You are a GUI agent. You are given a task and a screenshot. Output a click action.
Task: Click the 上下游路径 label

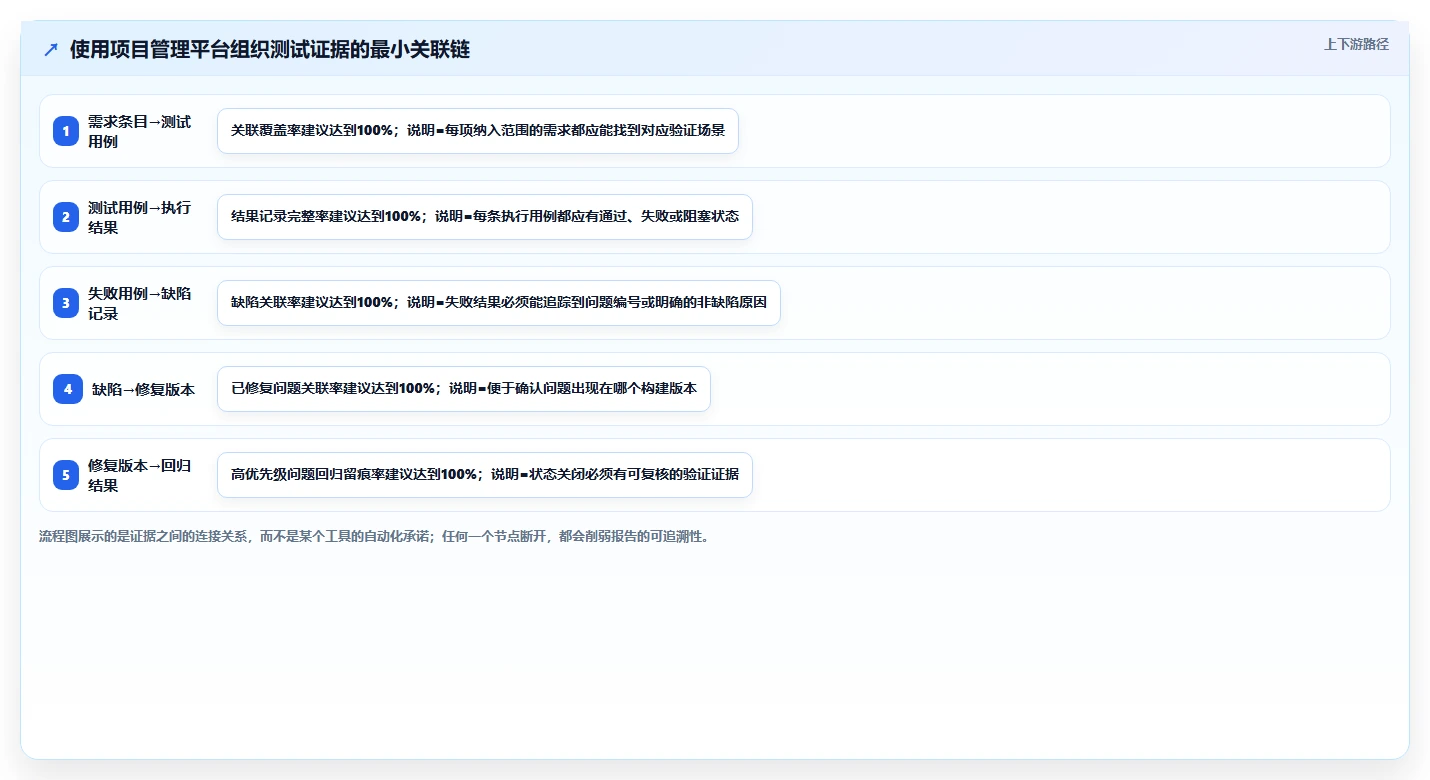1356,44
